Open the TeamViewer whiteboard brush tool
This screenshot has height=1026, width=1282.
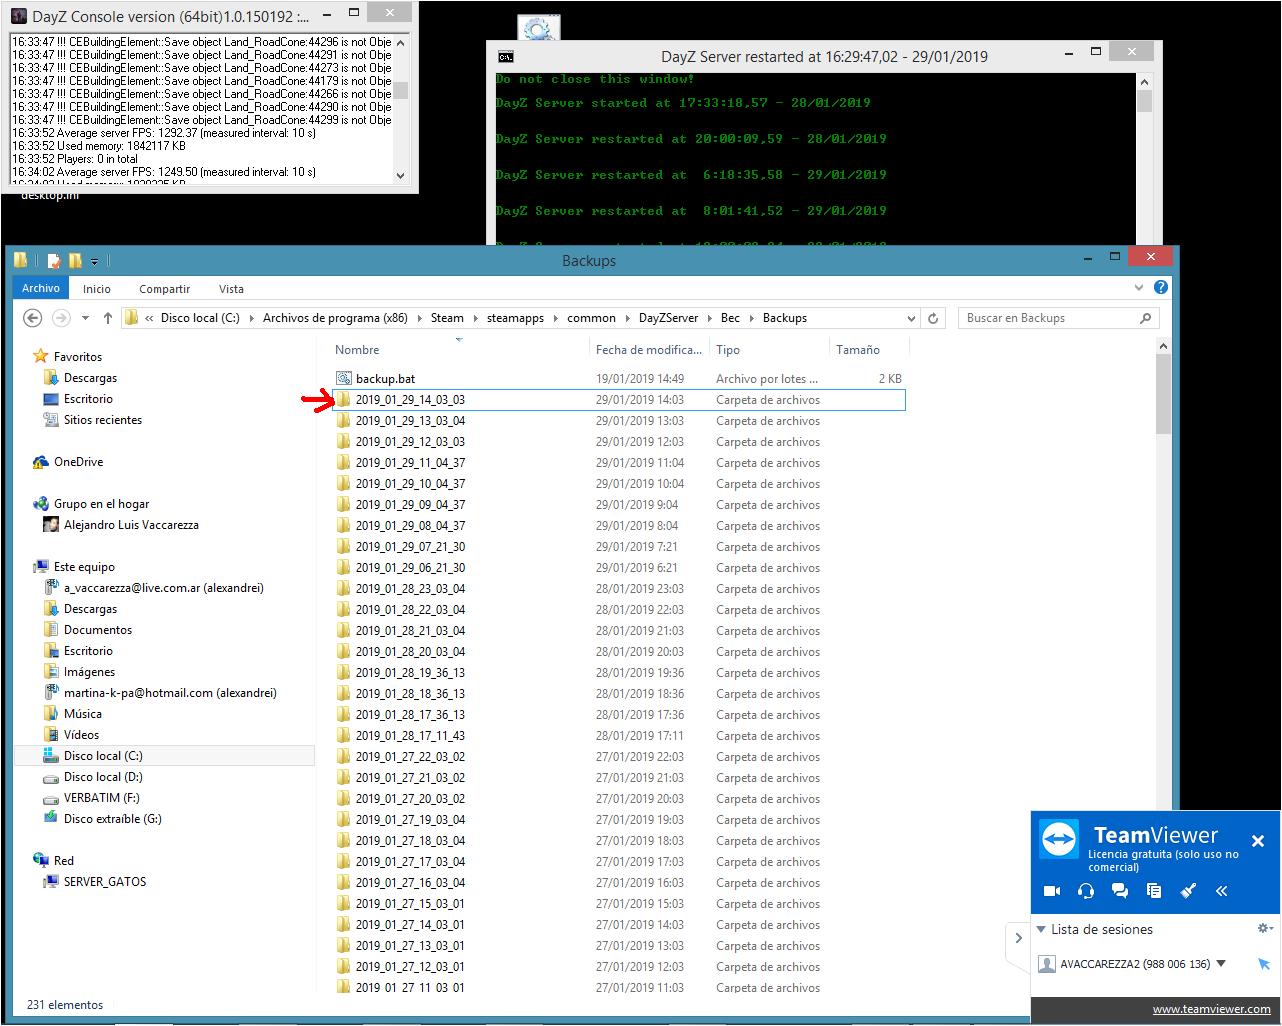1188,891
